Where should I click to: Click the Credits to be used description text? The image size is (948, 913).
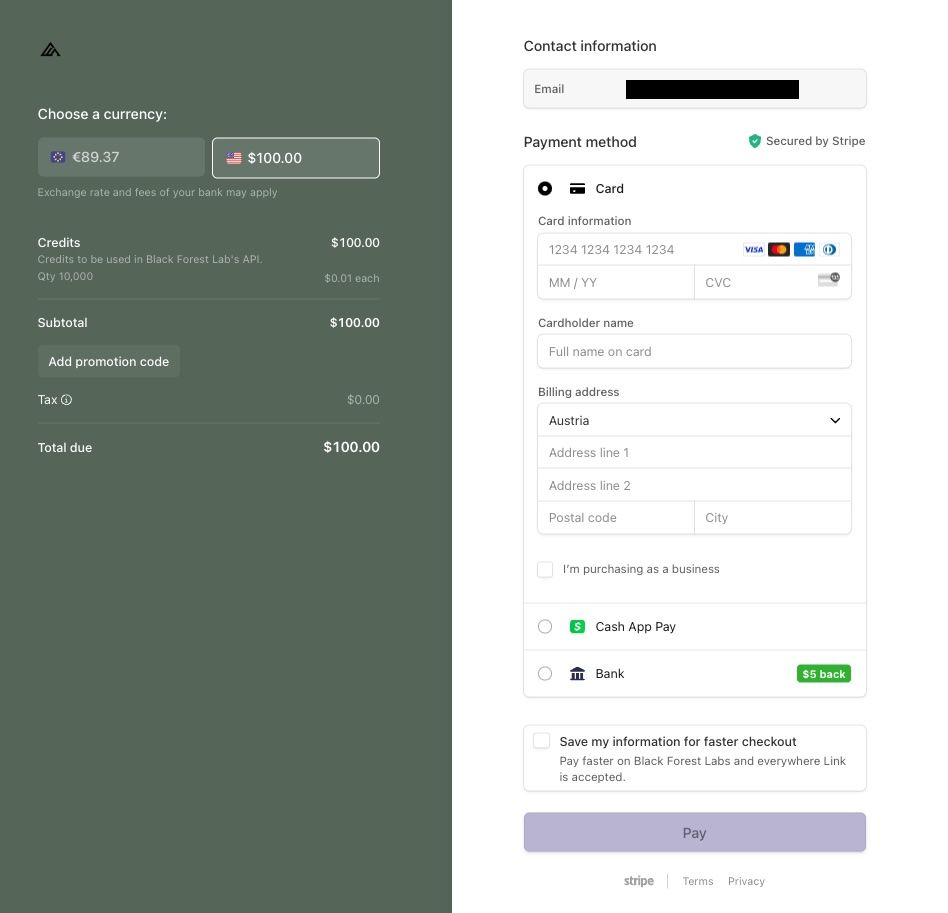click(150, 259)
